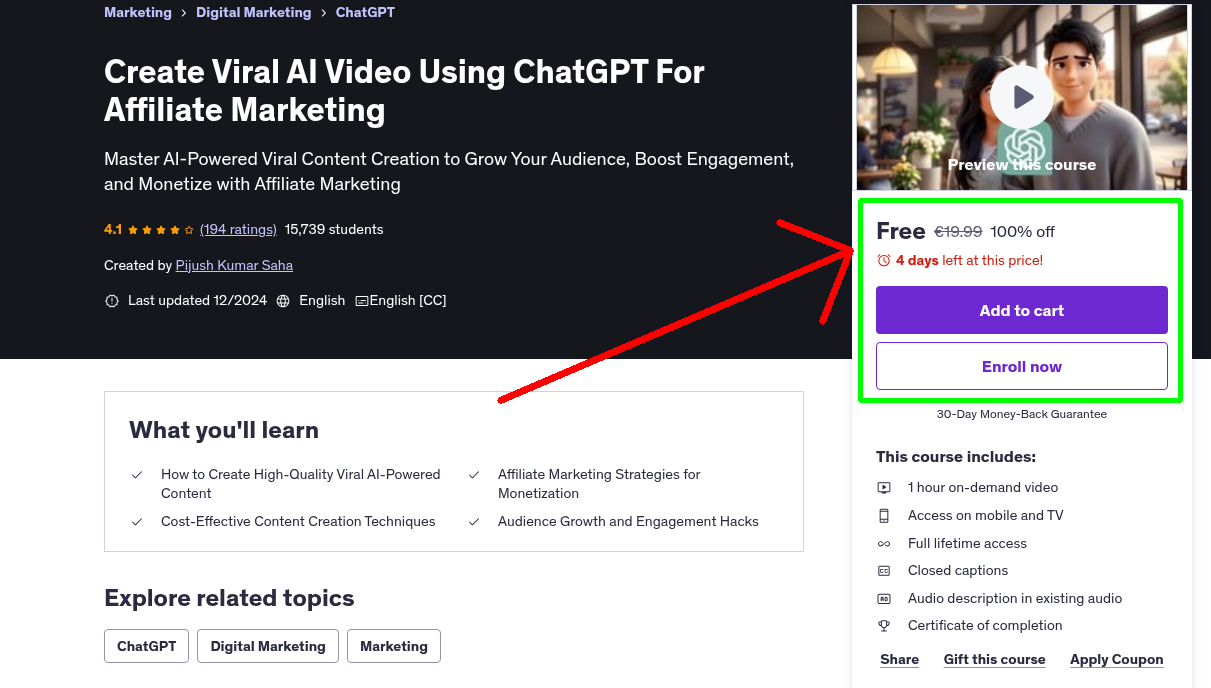Click the globe language icon
Image resolution: width=1211 pixels, height=688 pixels.
tap(283, 300)
